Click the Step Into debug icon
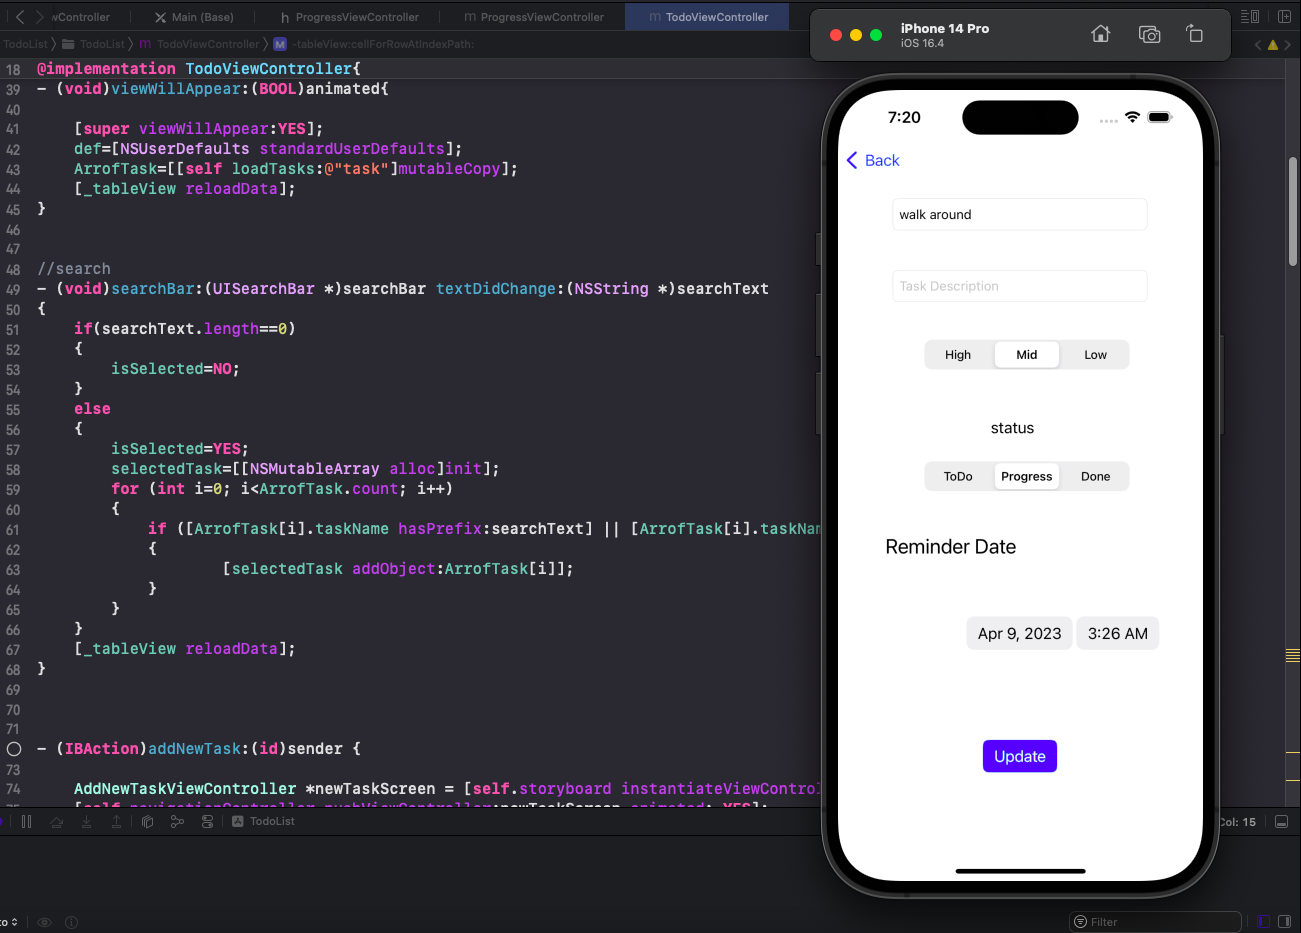The image size is (1301, 933). [87, 821]
